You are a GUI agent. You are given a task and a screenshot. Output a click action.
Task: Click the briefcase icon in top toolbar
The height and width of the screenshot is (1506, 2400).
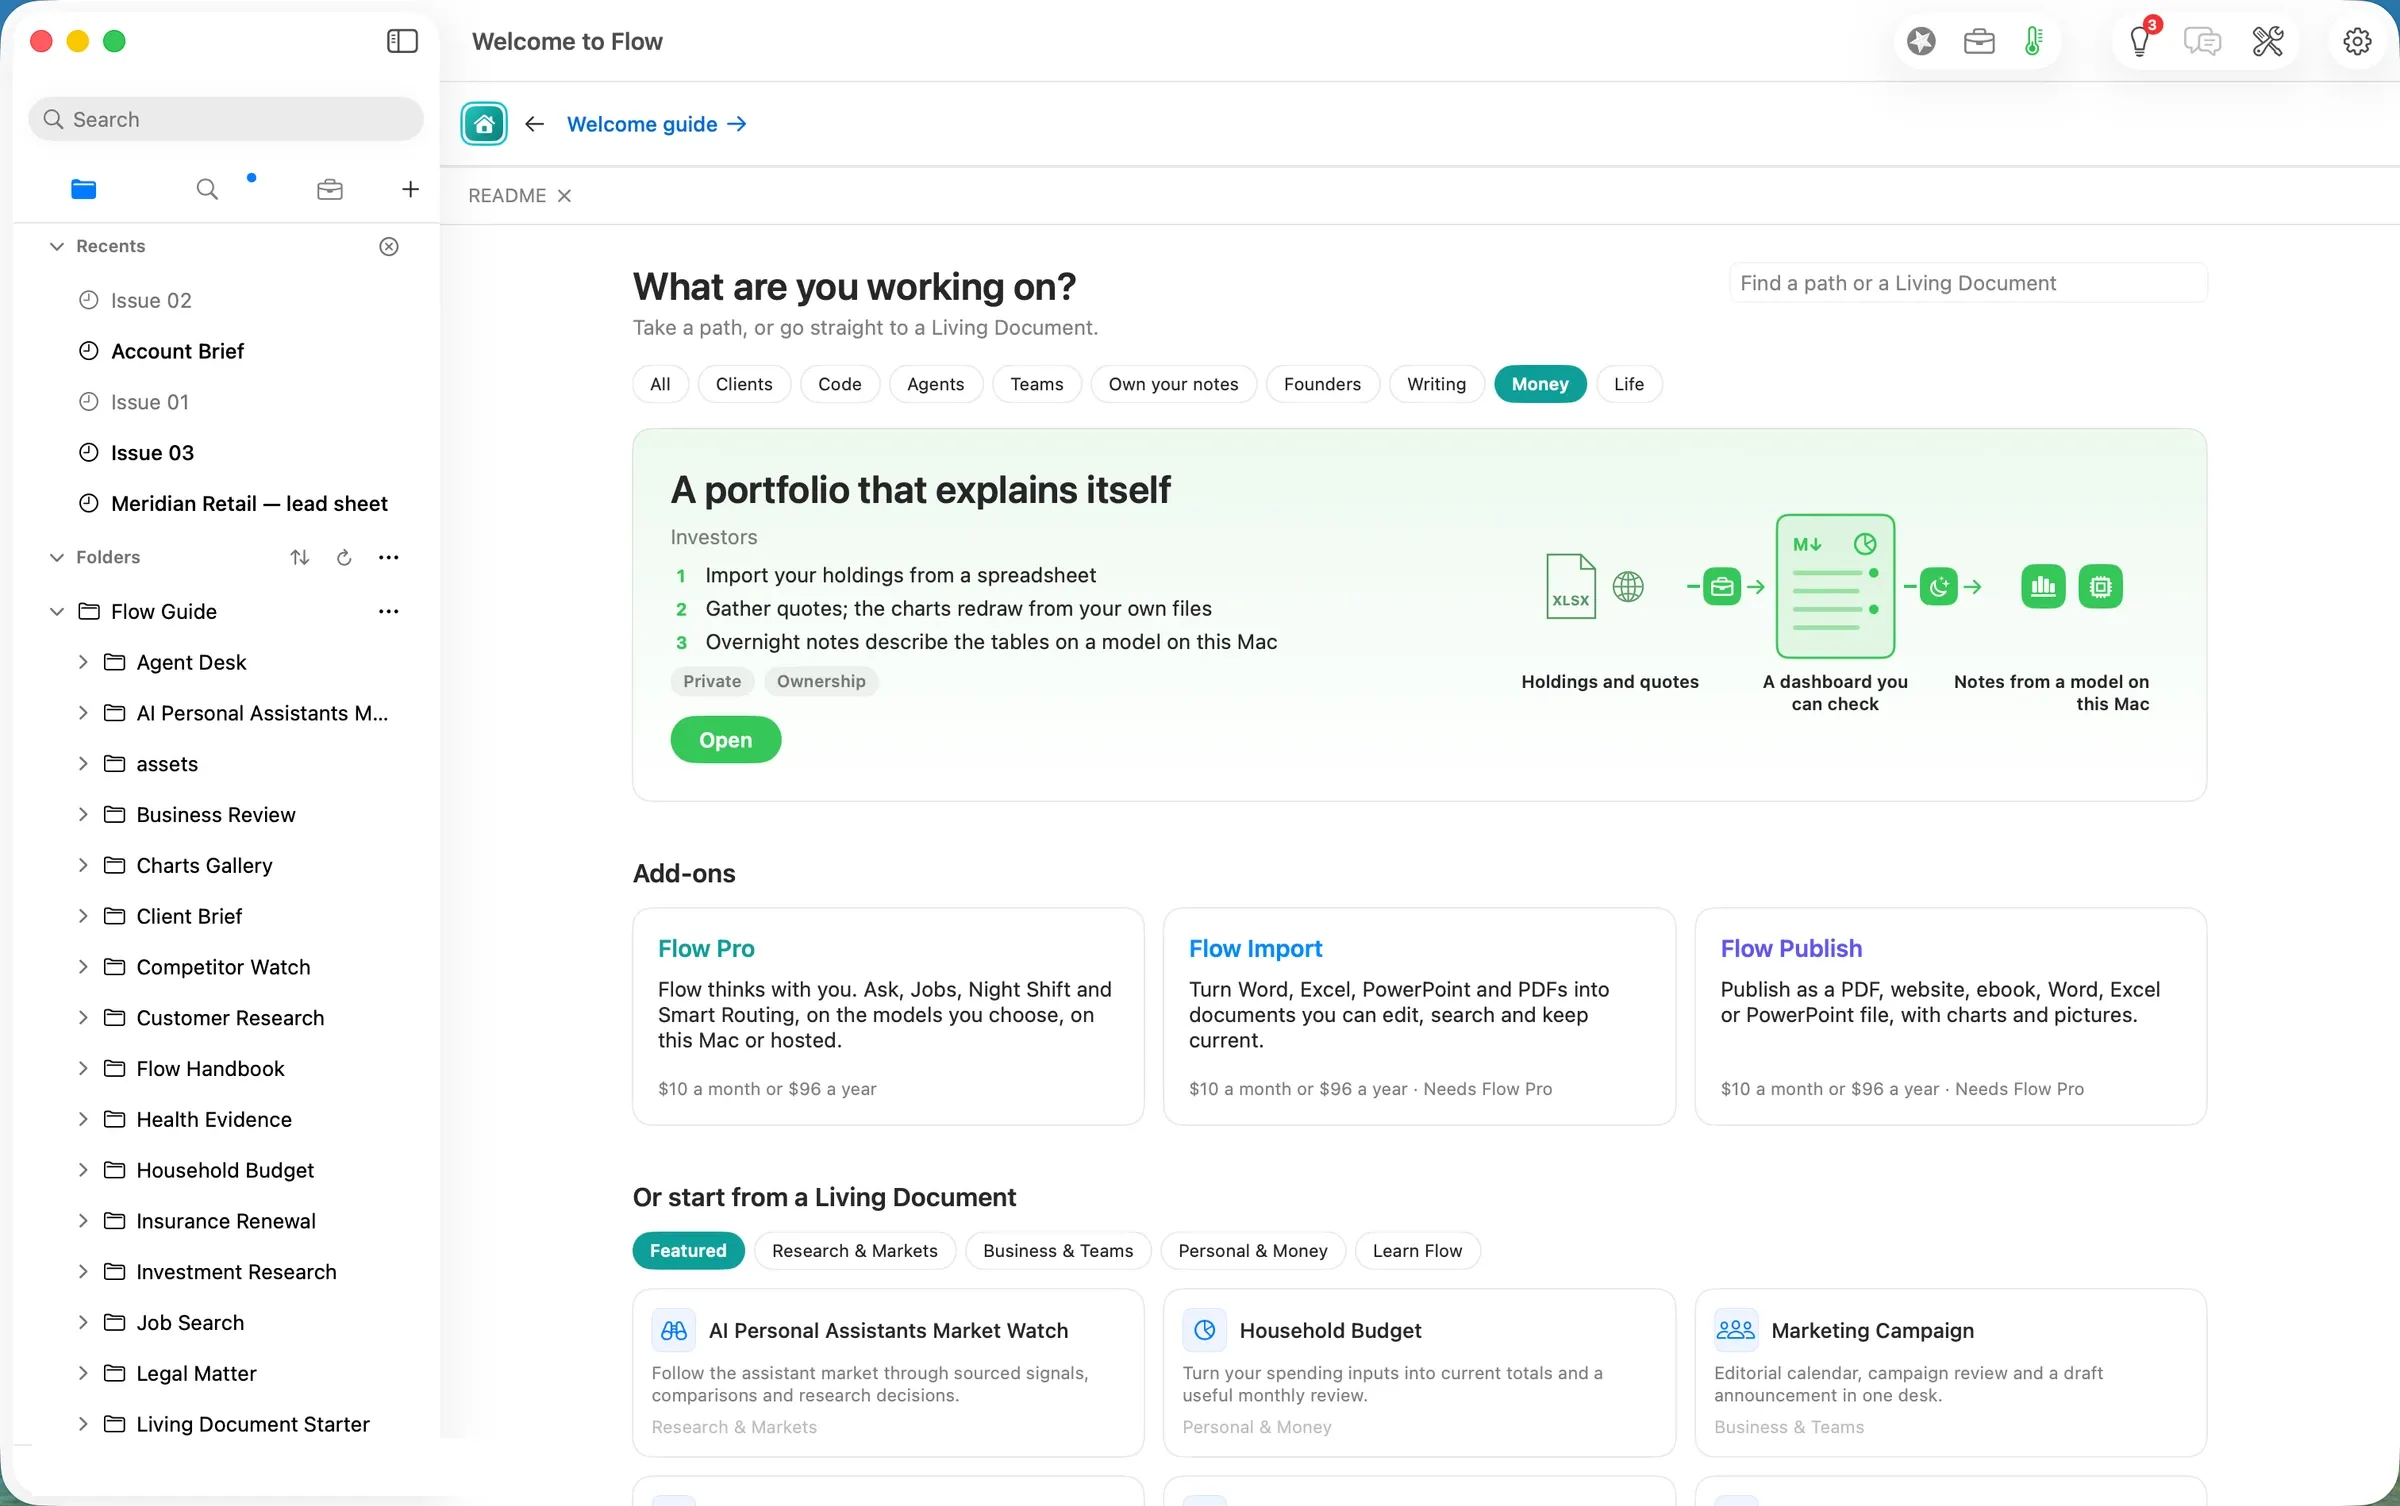click(1979, 41)
